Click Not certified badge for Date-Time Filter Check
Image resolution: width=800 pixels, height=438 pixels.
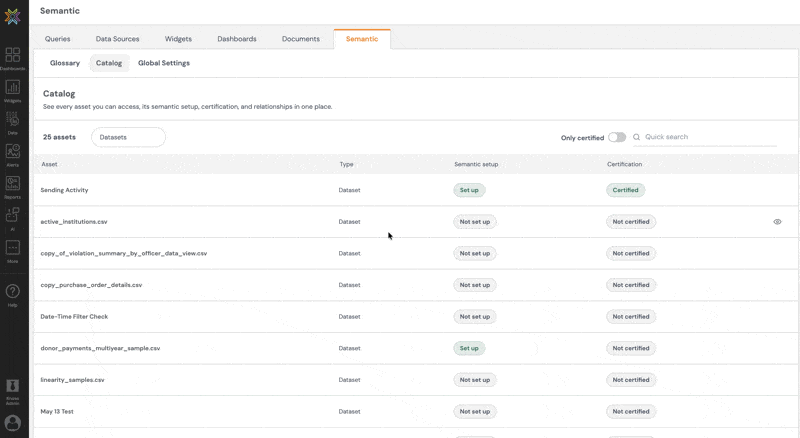[631, 317]
